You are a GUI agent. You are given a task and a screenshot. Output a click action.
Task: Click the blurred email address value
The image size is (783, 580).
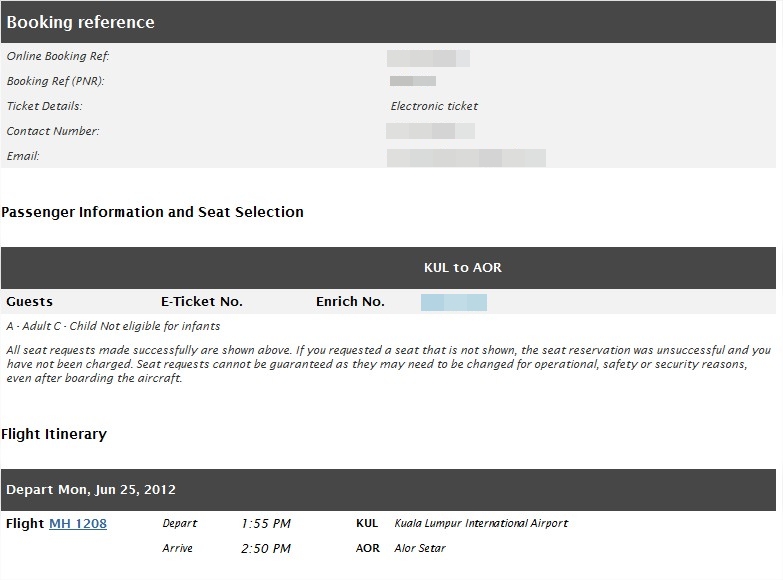click(x=466, y=157)
